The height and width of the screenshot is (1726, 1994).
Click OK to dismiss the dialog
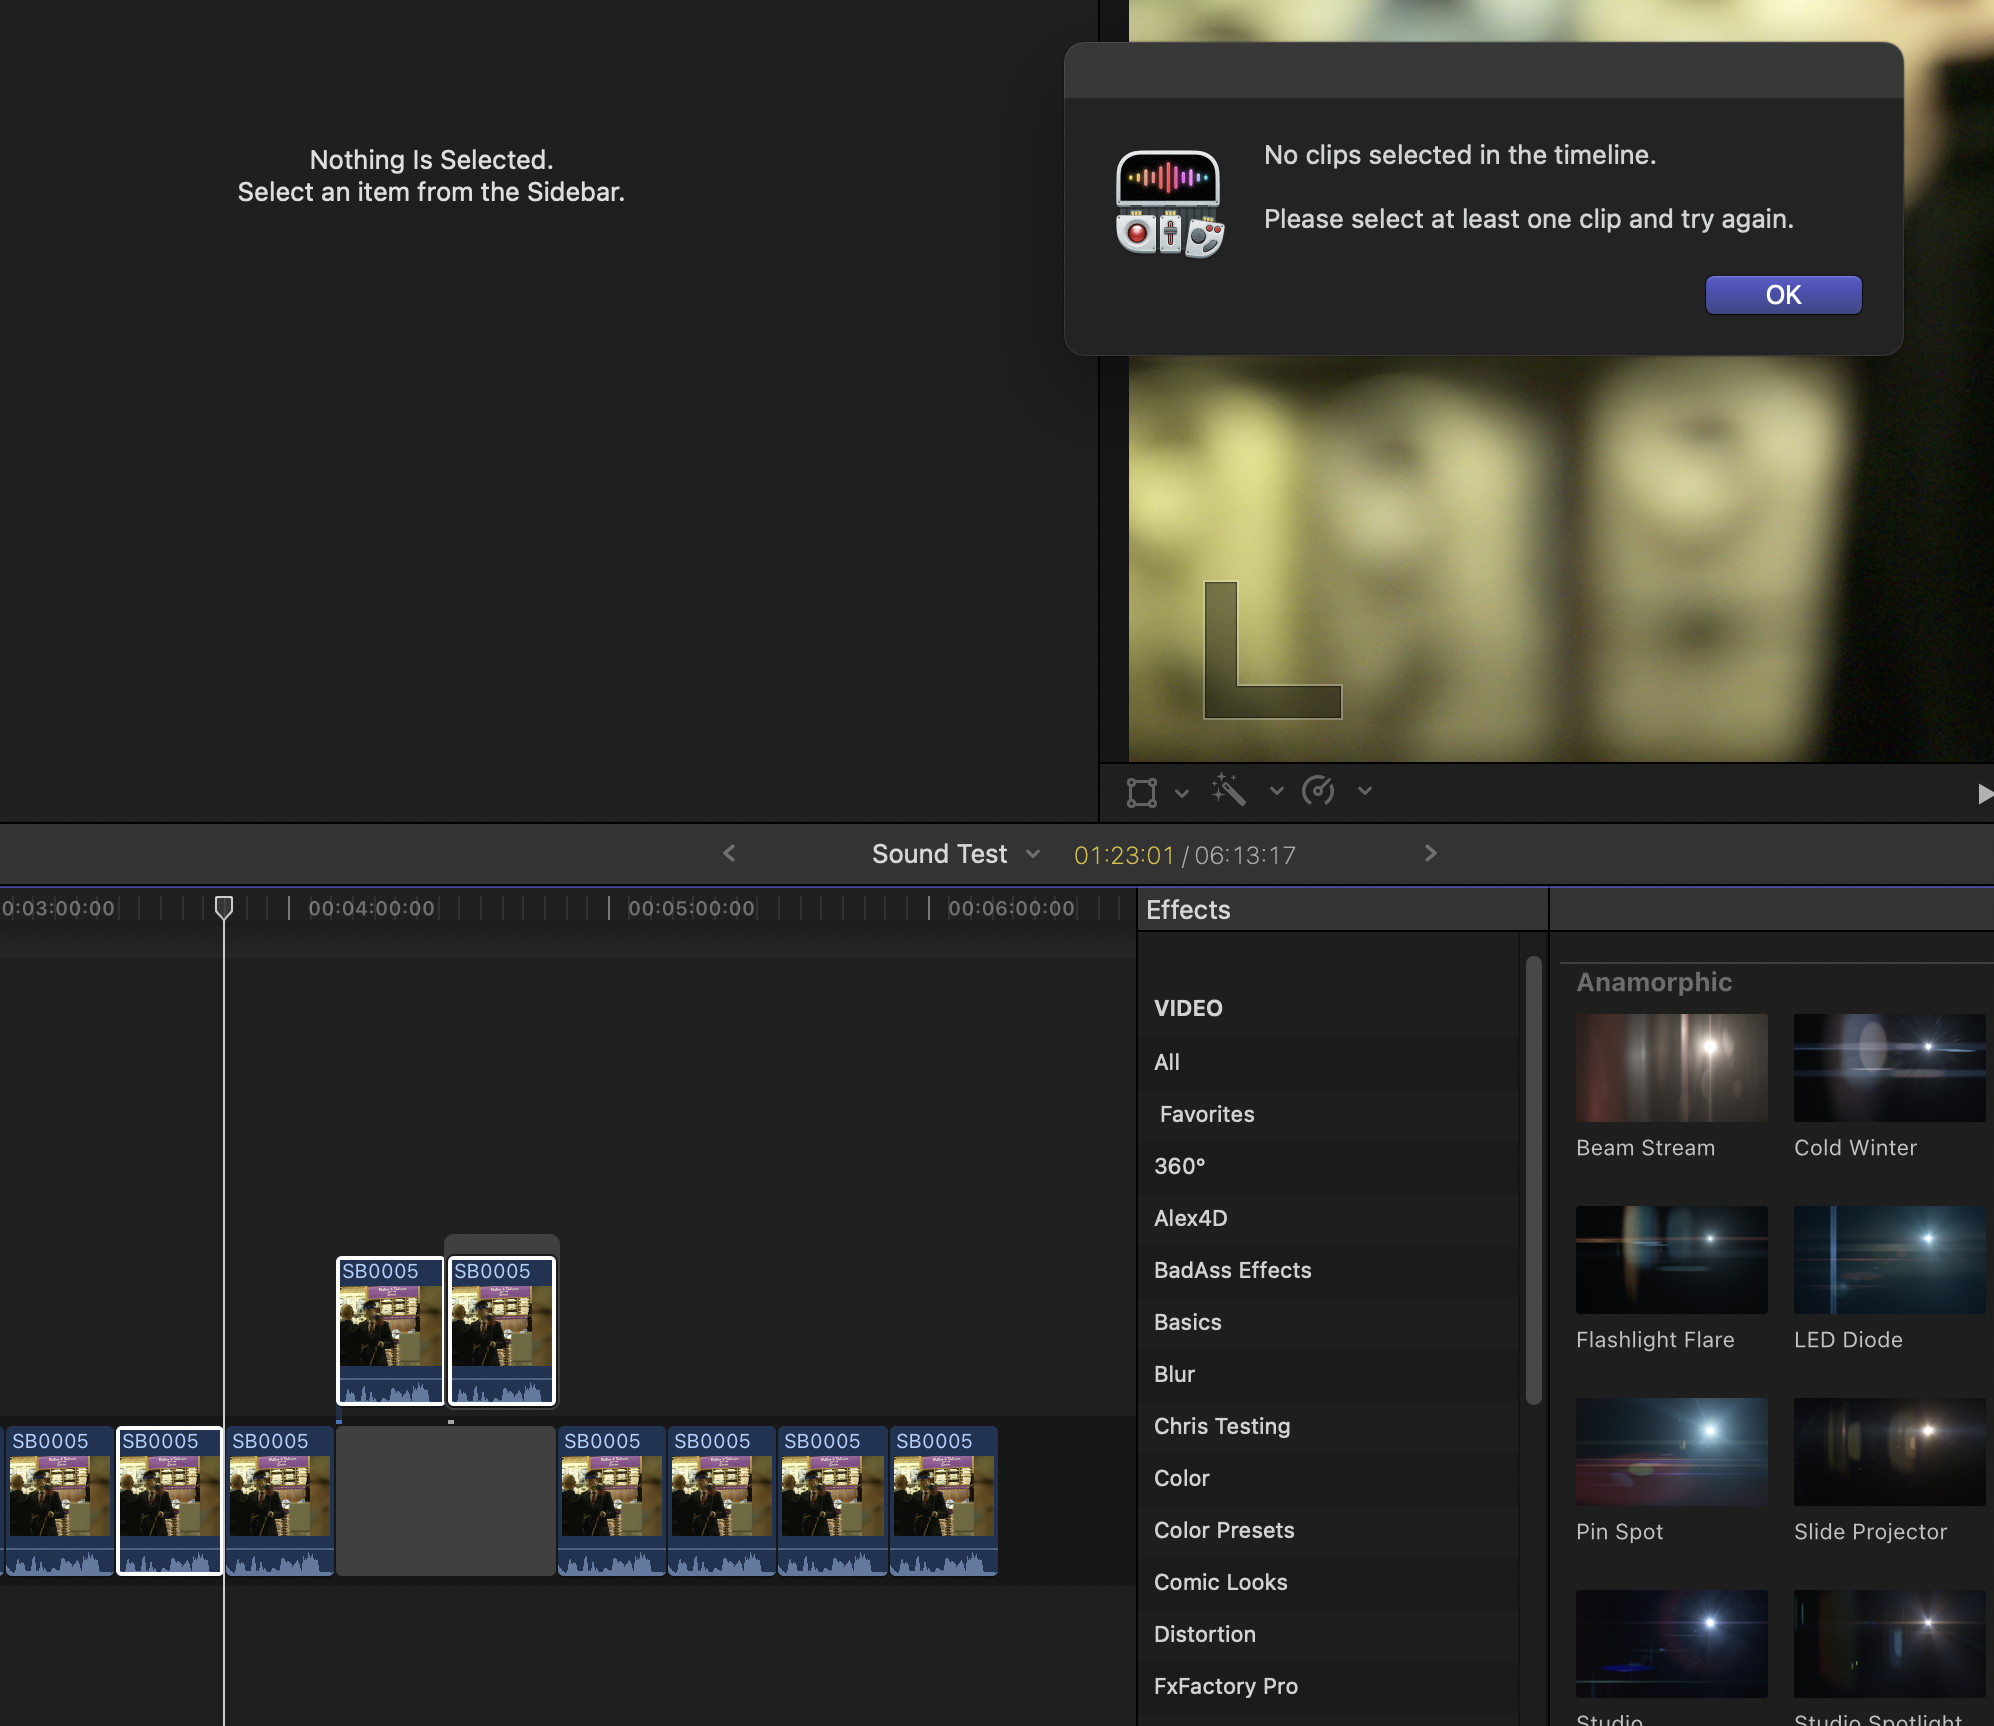tap(1783, 295)
